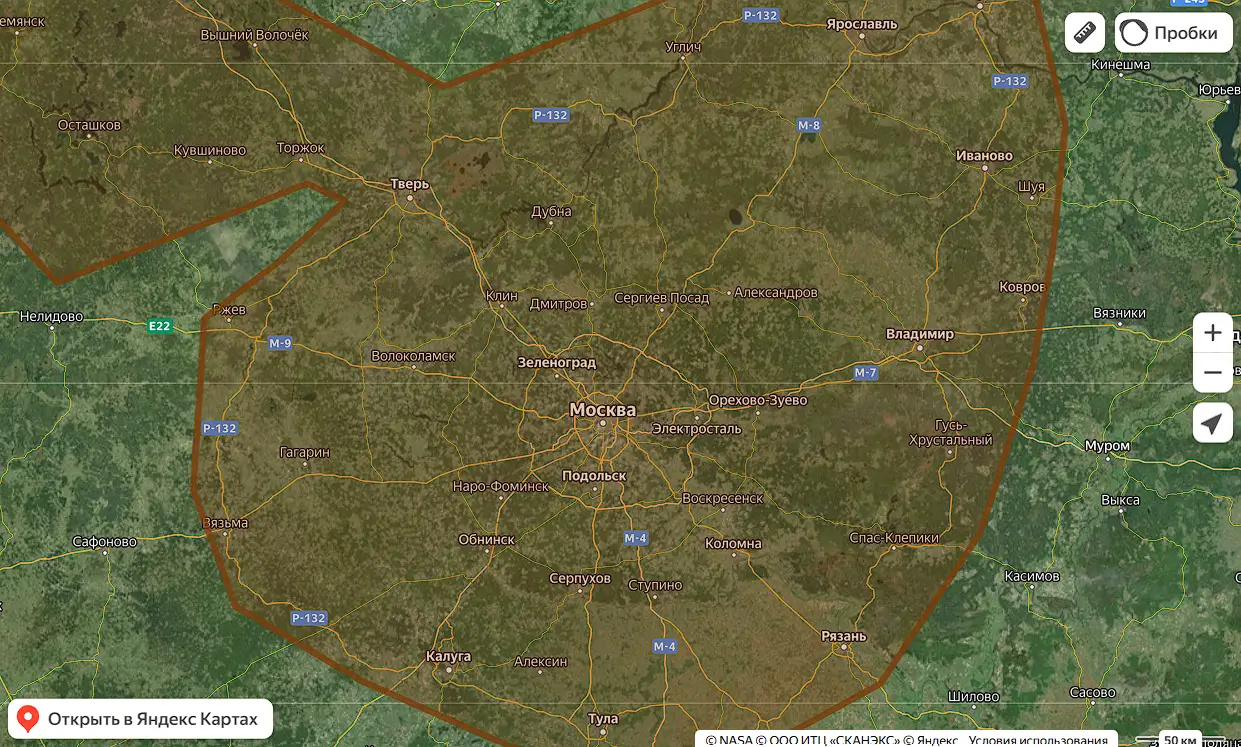The width and height of the screenshot is (1241, 747).
Task: Click the geolocation arrow button
Action: tap(1212, 423)
